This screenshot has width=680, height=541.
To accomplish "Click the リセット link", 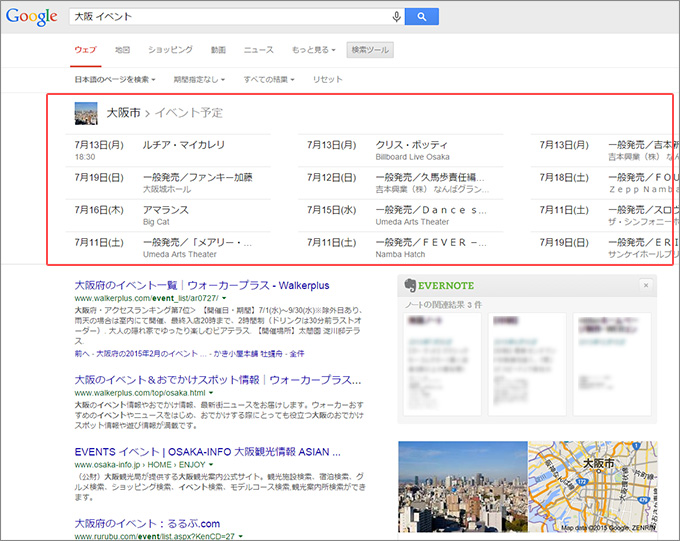I will (x=327, y=79).
